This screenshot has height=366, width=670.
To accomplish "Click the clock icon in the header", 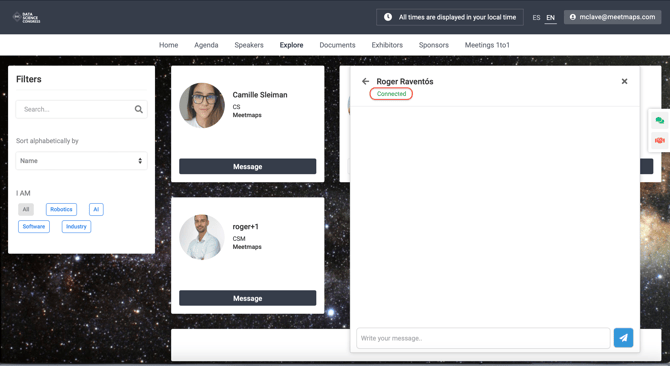I will [x=388, y=17].
